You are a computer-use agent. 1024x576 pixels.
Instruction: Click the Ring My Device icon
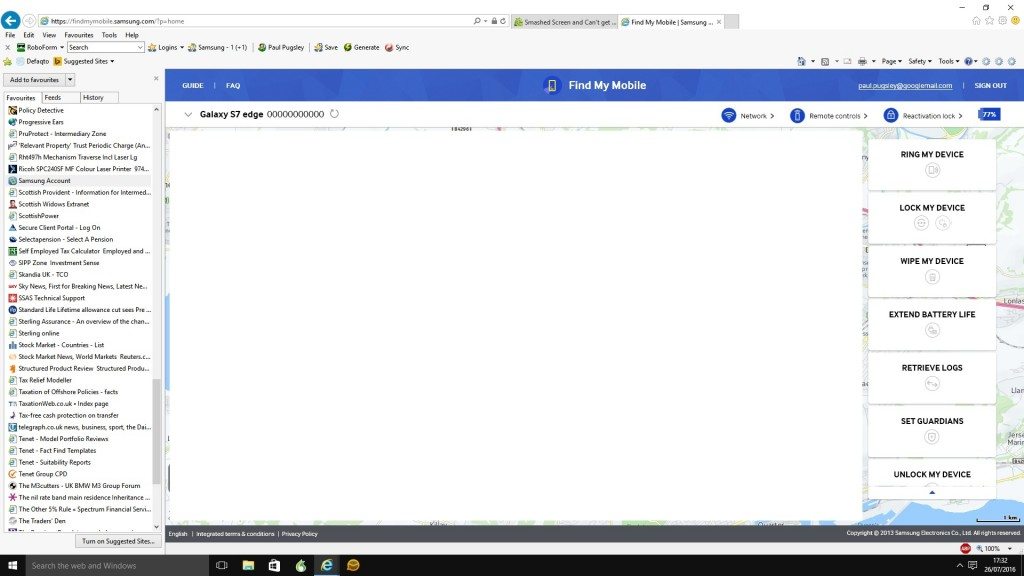coord(932,170)
